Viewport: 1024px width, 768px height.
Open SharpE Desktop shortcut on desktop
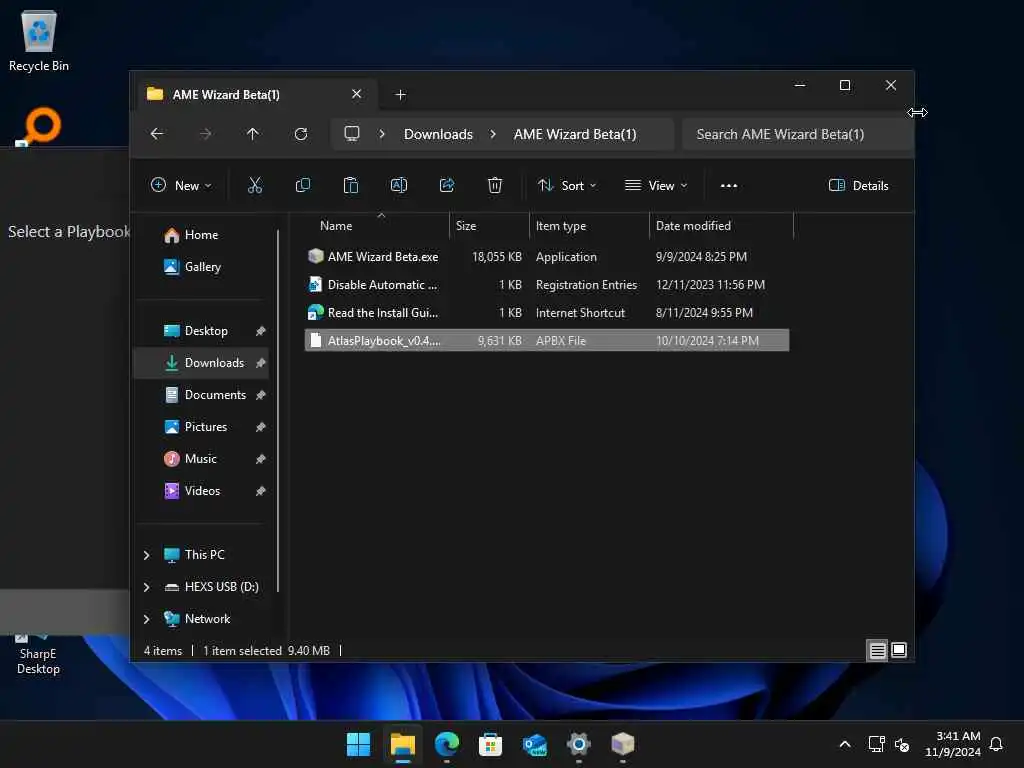click(38, 653)
